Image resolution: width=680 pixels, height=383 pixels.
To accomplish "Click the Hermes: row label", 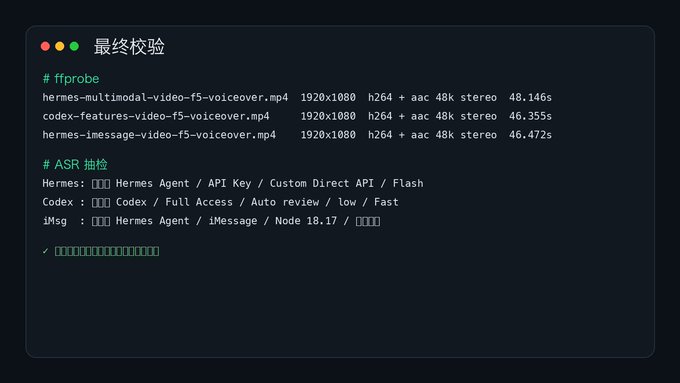I will click(64, 183).
